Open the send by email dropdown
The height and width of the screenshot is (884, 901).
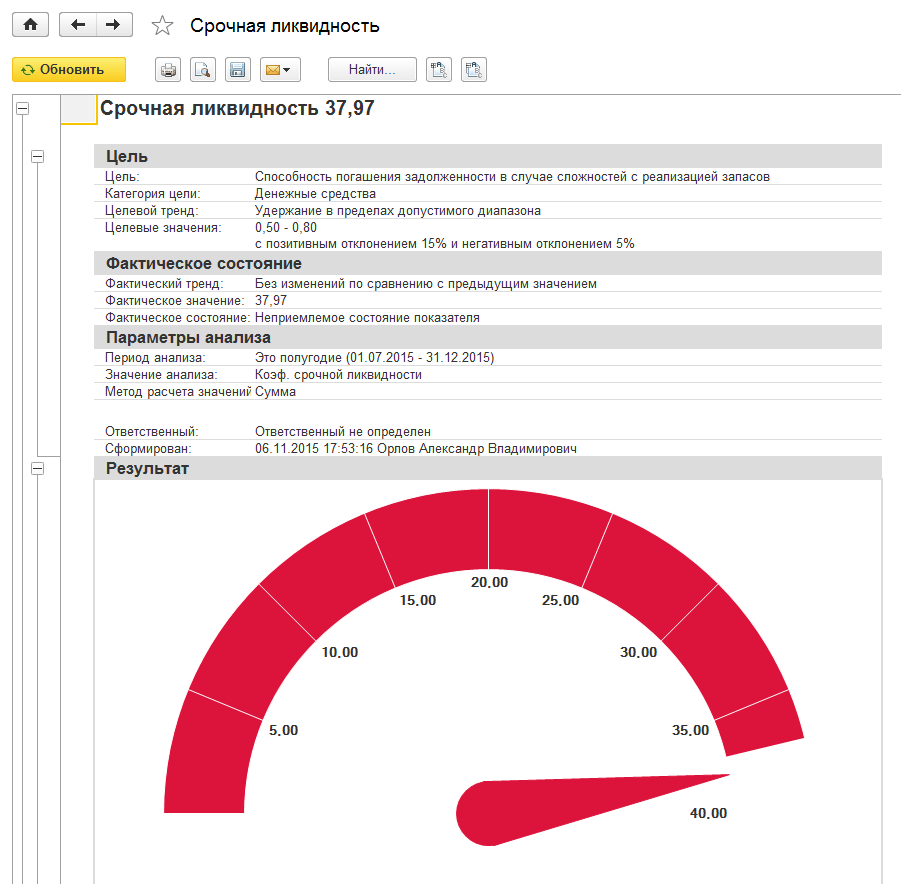coord(279,70)
